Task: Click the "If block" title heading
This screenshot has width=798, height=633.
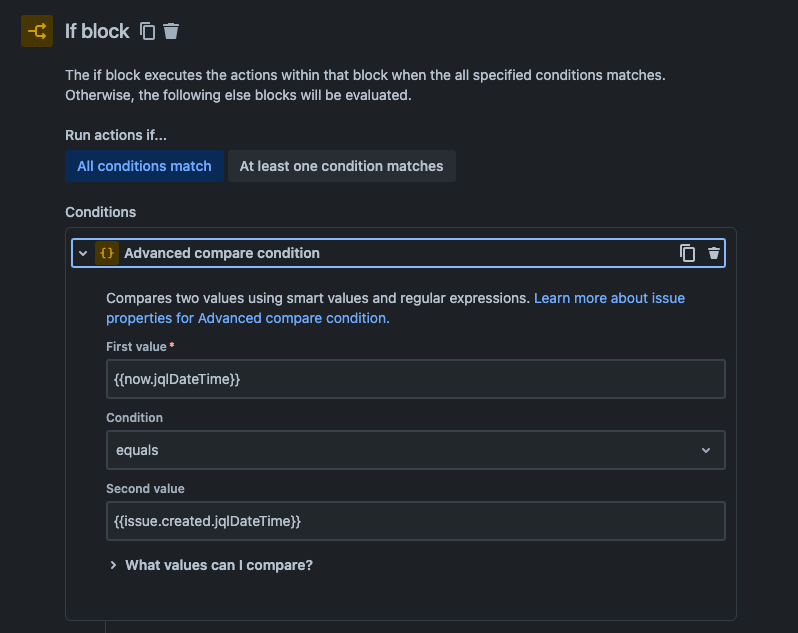Action: coord(97,31)
